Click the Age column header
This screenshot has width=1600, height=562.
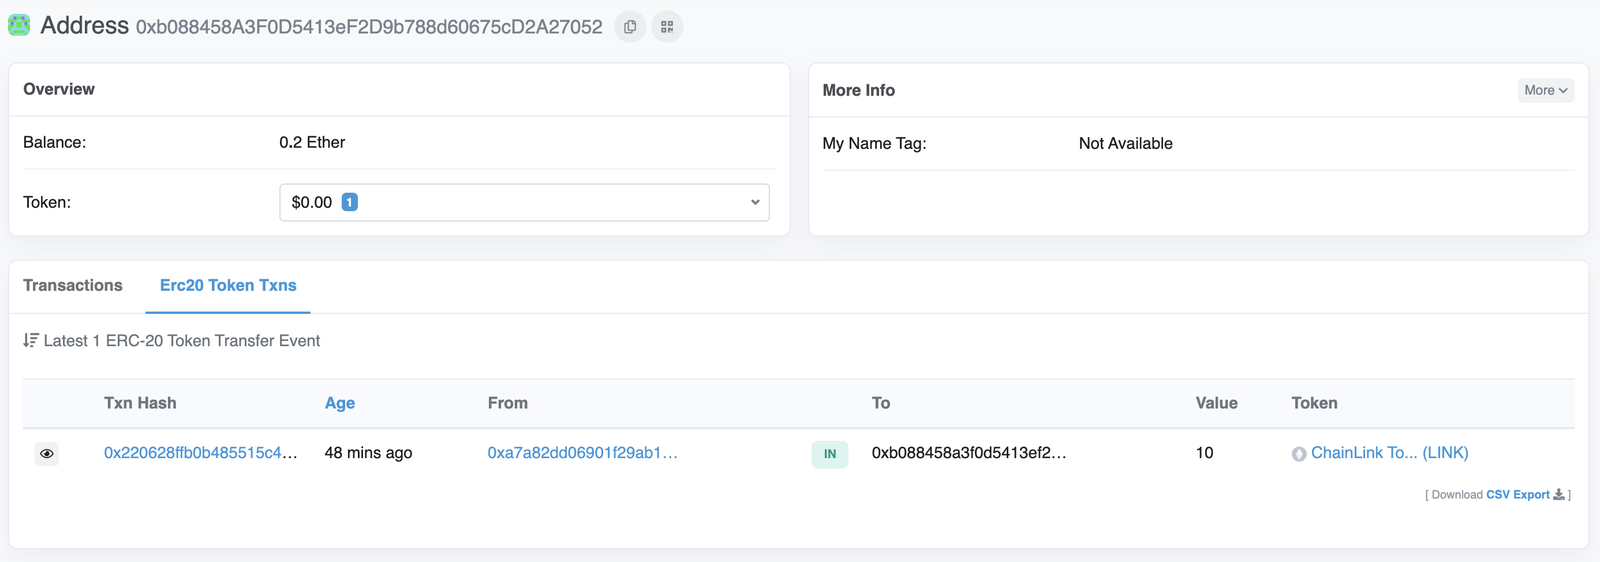click(x=340, y=403)
